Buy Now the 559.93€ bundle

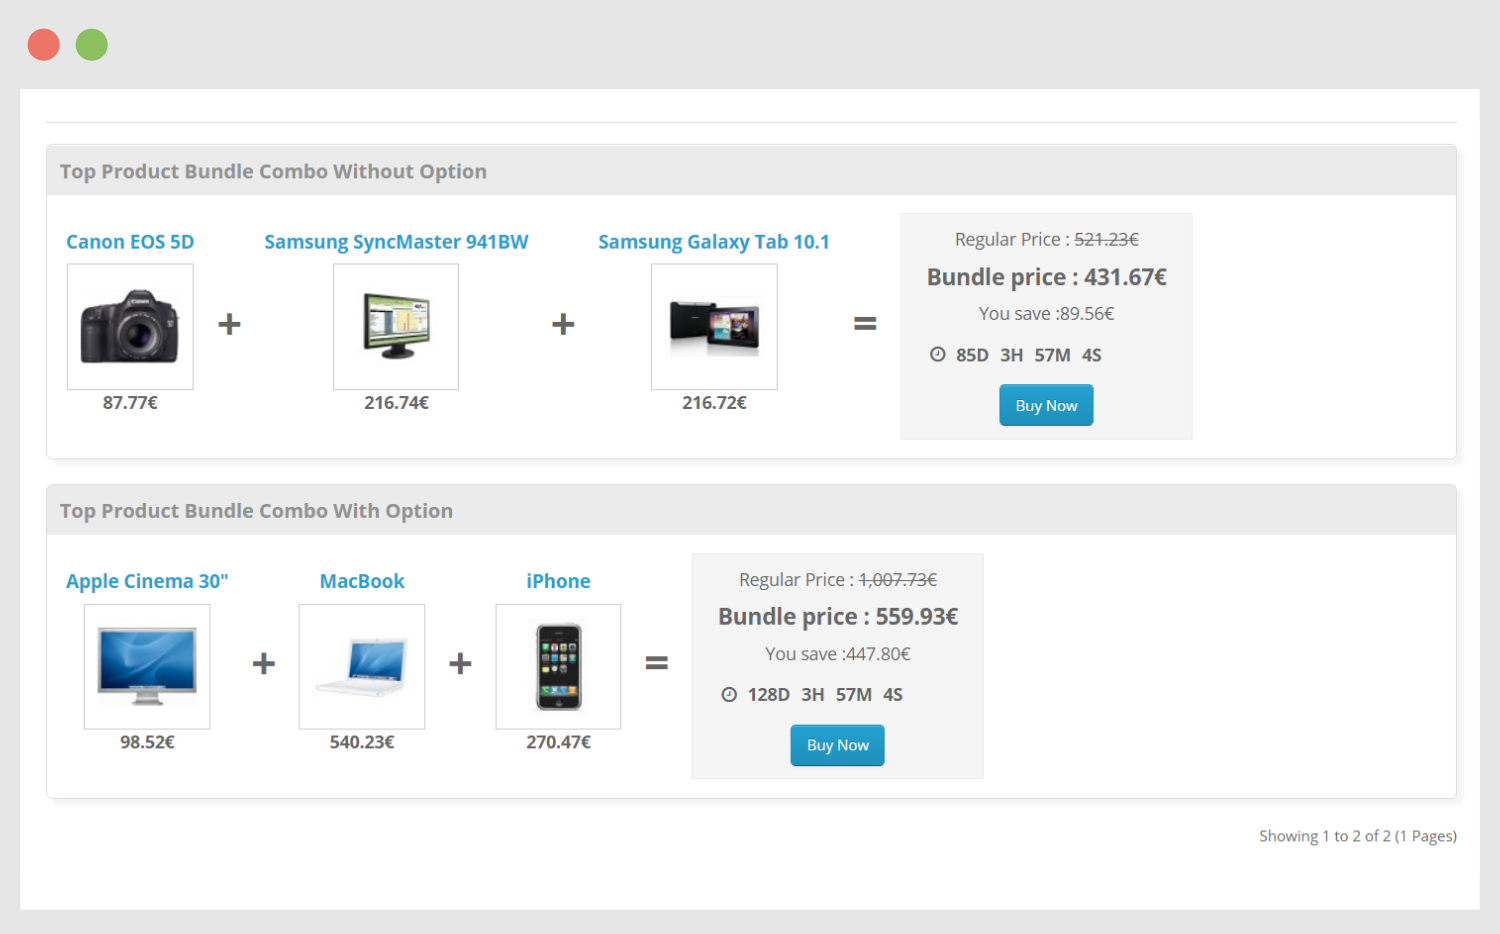pyautogui.click(x=838, y=745)
